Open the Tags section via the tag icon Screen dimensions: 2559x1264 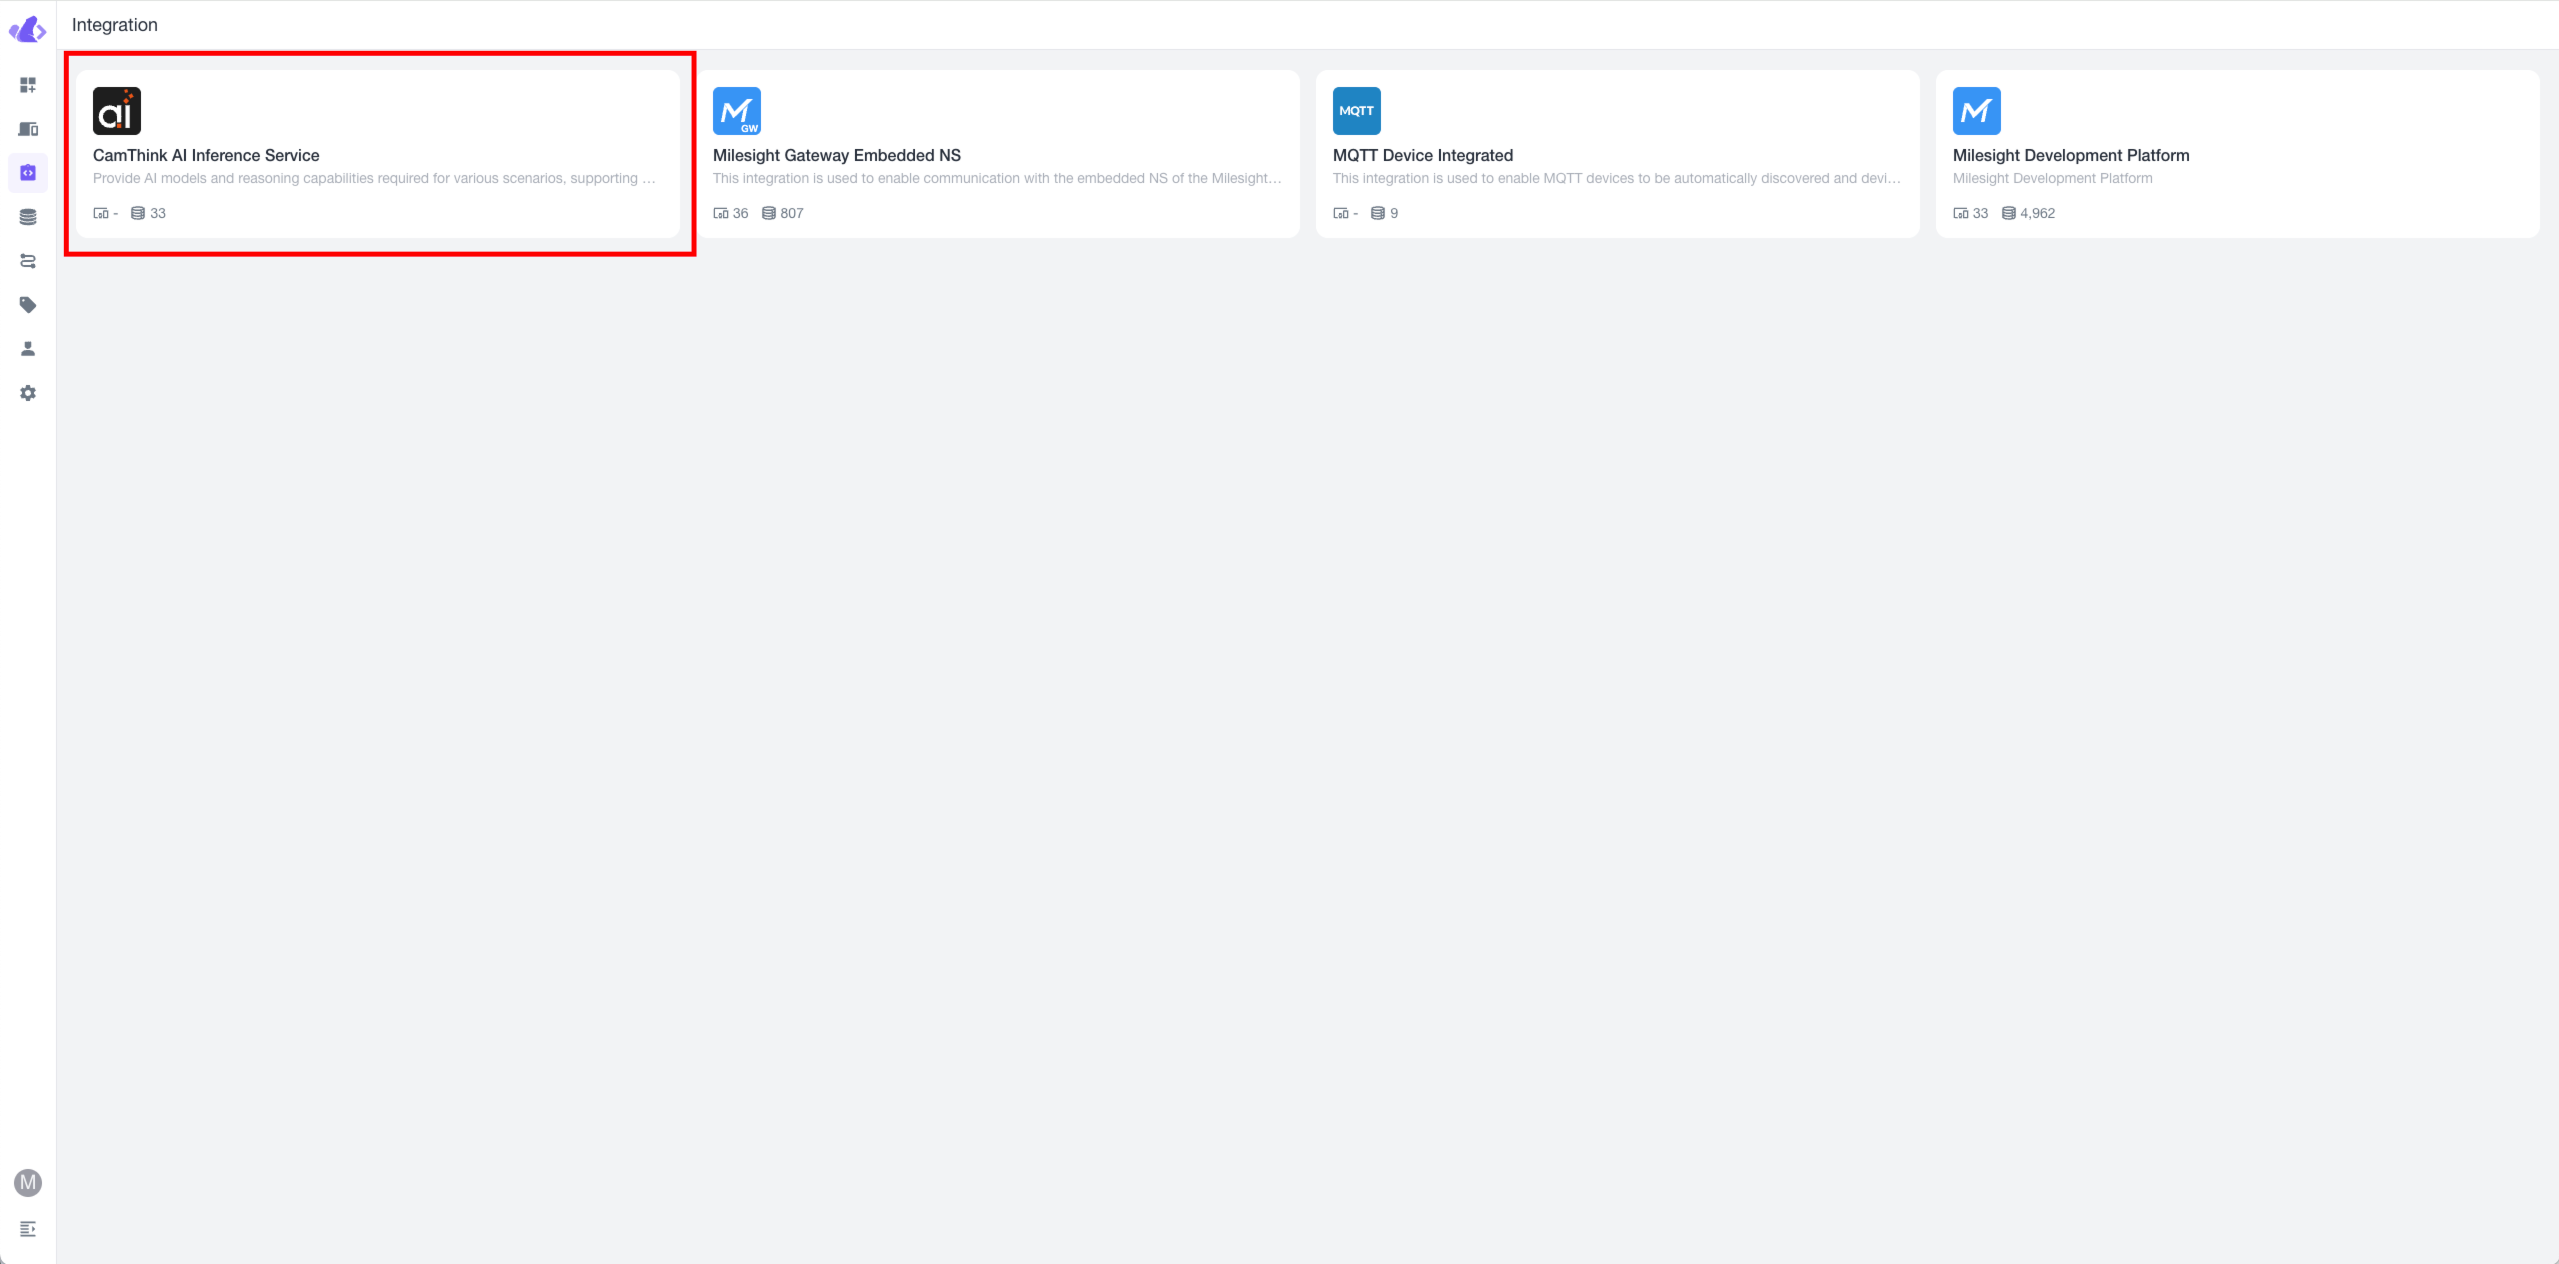point(28,304)
